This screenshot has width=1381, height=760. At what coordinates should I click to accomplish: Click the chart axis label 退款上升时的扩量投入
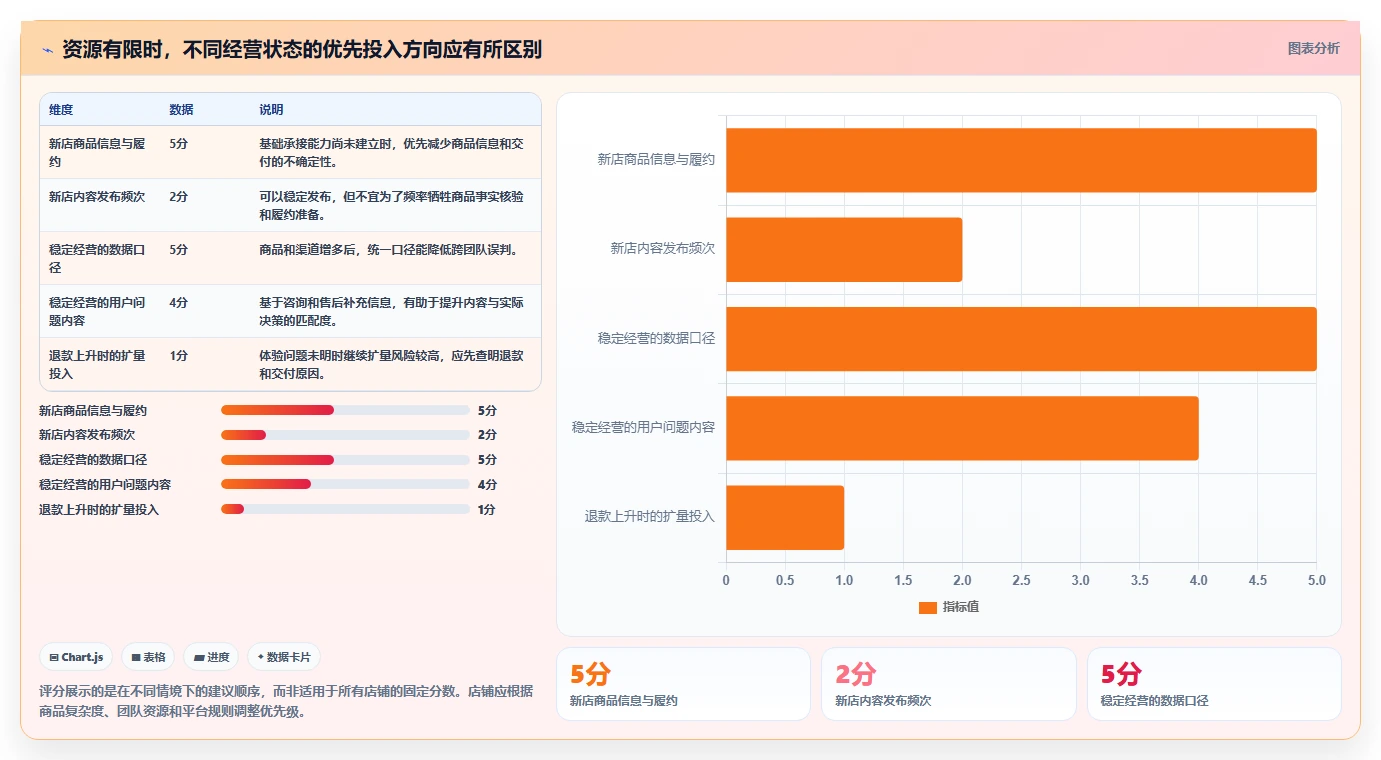tap(650, 517)
